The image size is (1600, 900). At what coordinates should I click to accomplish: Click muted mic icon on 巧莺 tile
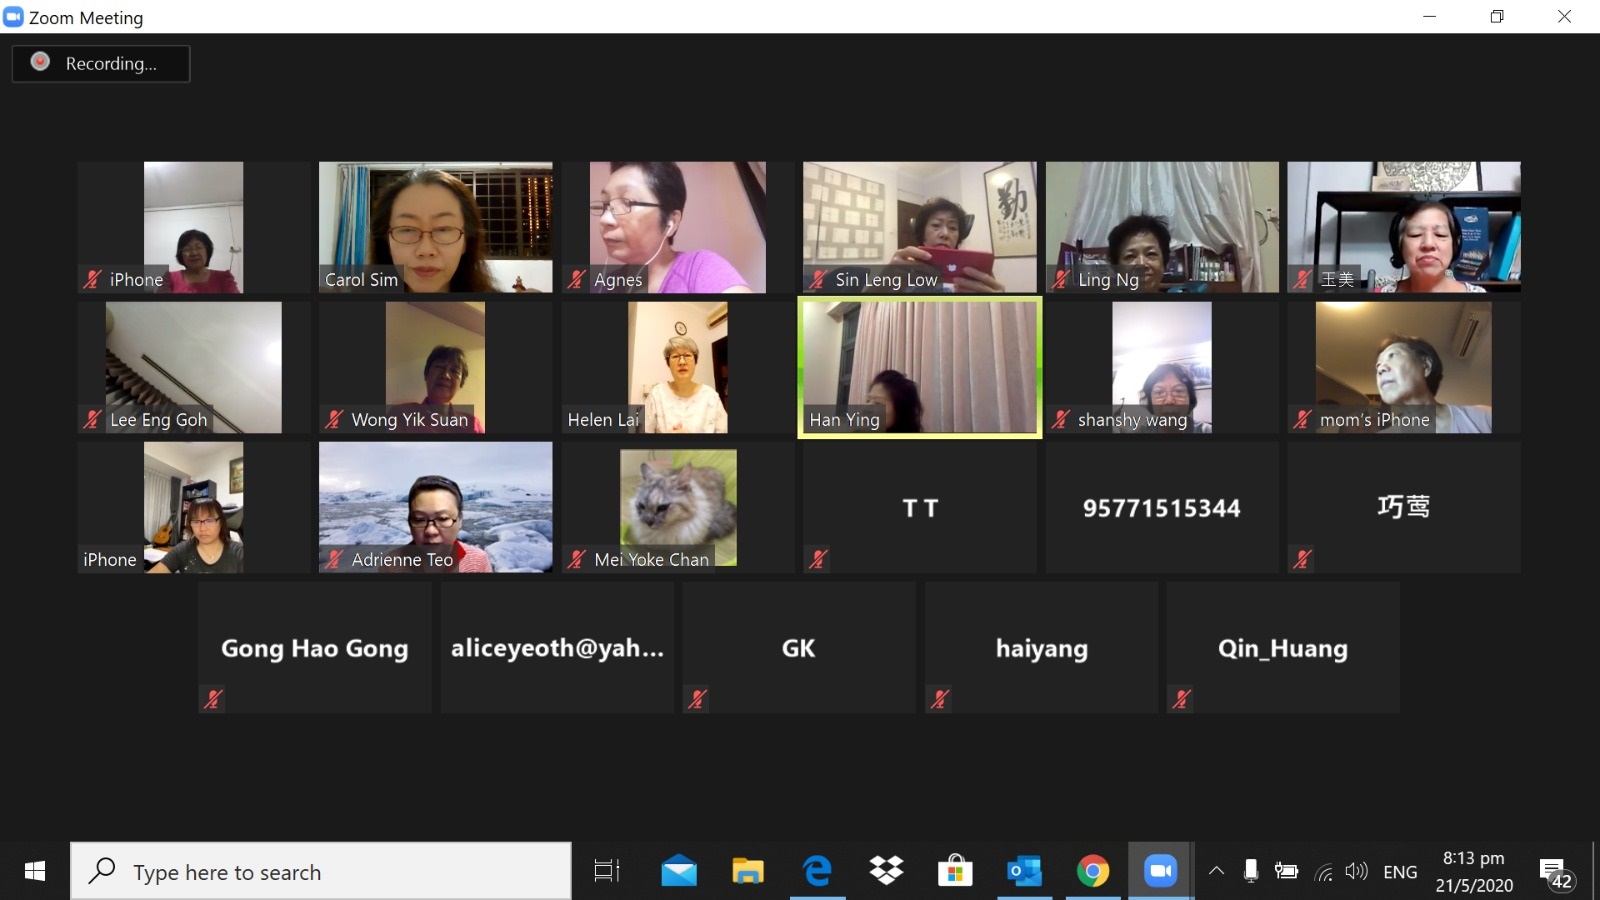[x=1302, y=560]
